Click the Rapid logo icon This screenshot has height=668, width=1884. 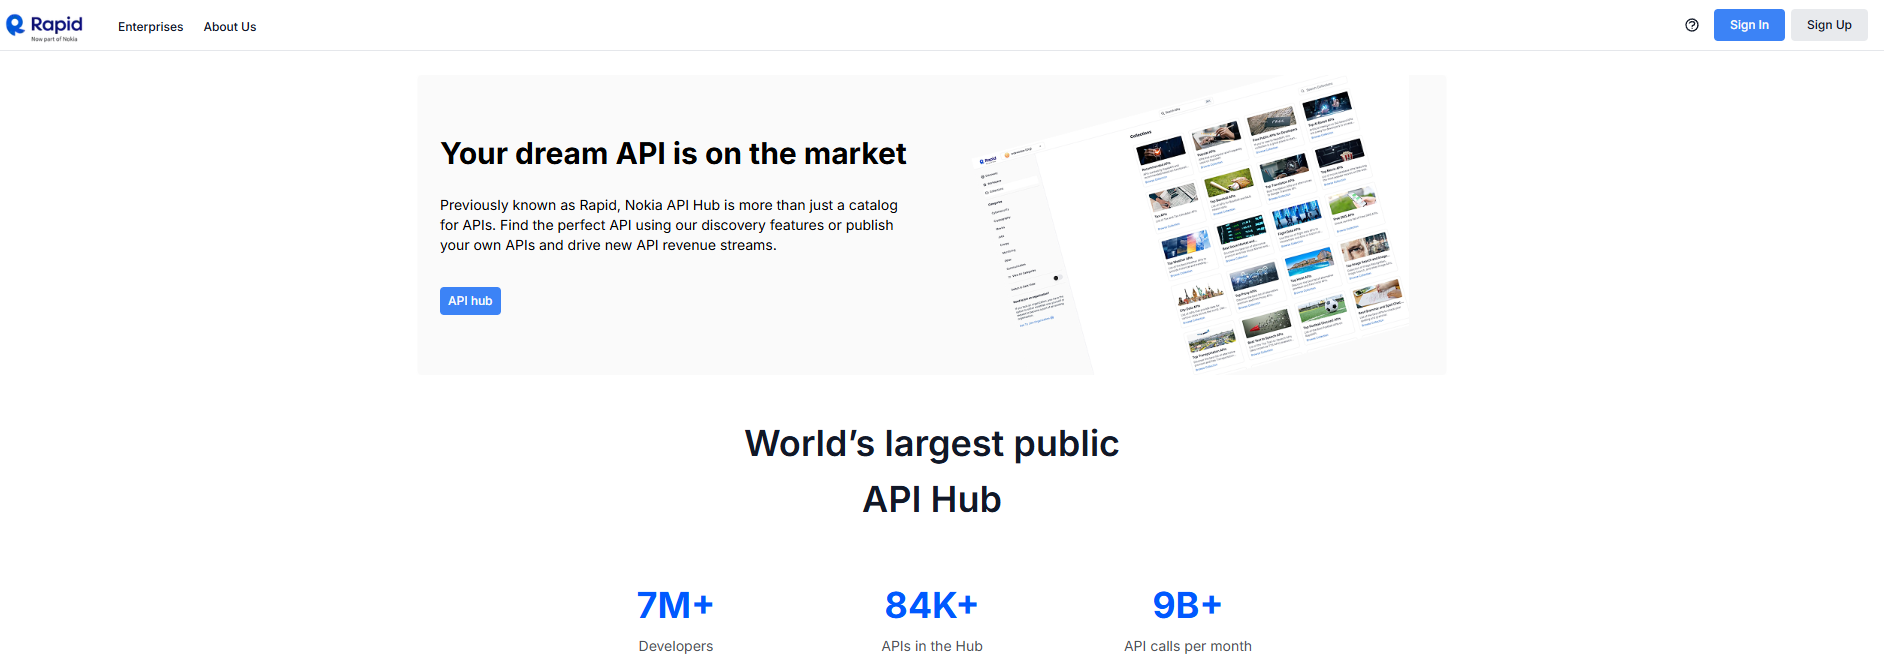16,25
